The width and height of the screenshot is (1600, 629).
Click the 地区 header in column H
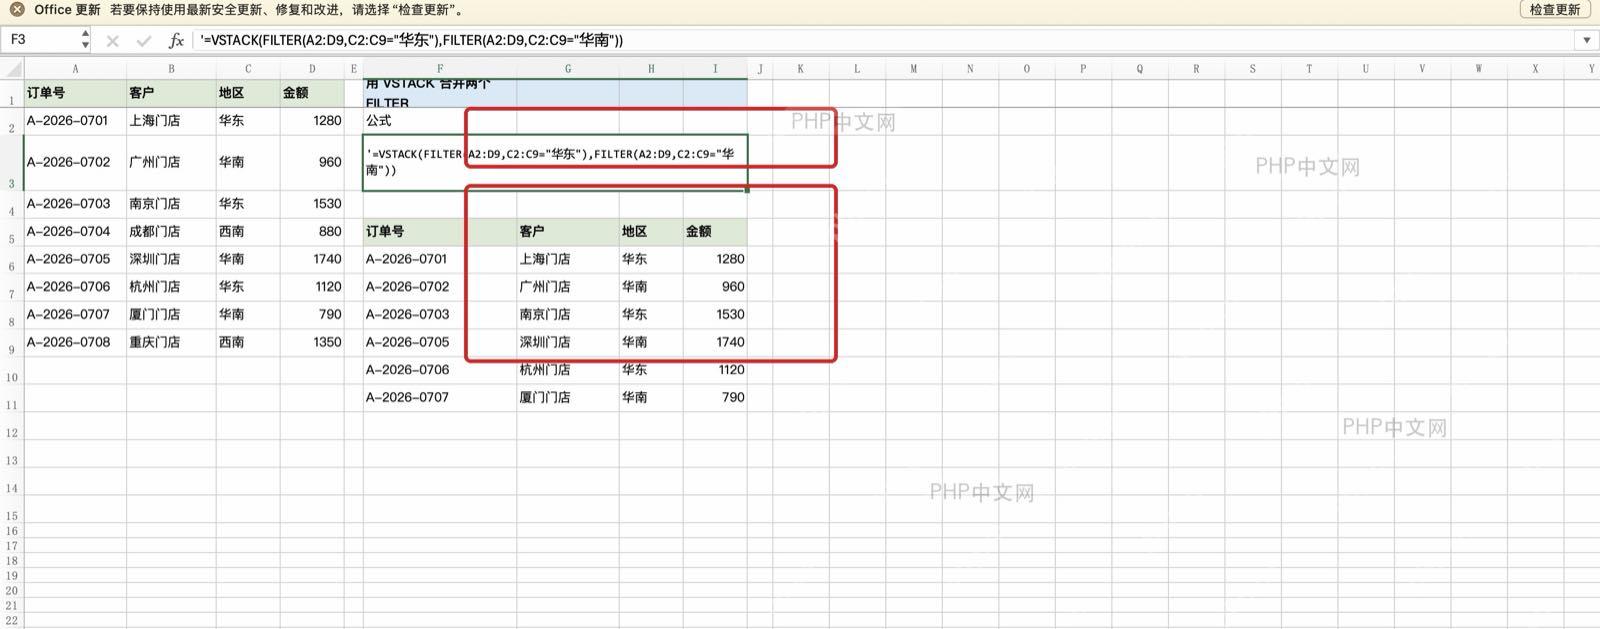point(651,232)
